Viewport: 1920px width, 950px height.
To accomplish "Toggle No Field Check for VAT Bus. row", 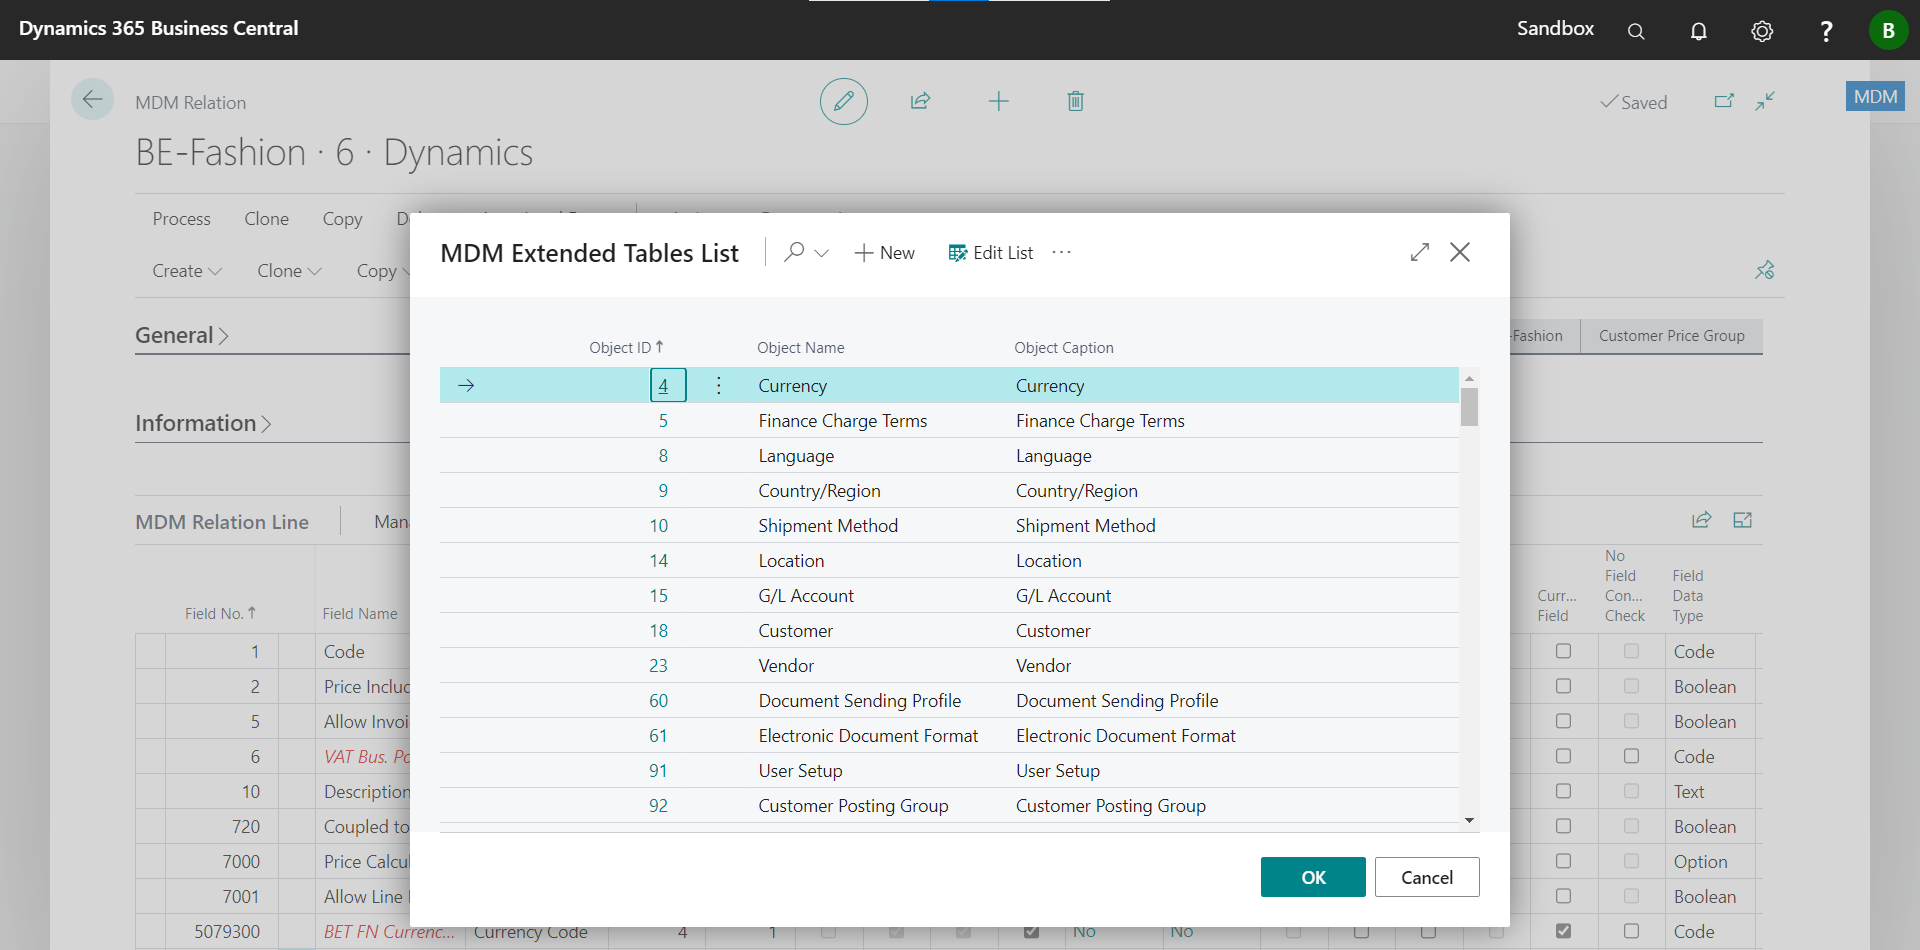I will click(x=1631, y=756).
